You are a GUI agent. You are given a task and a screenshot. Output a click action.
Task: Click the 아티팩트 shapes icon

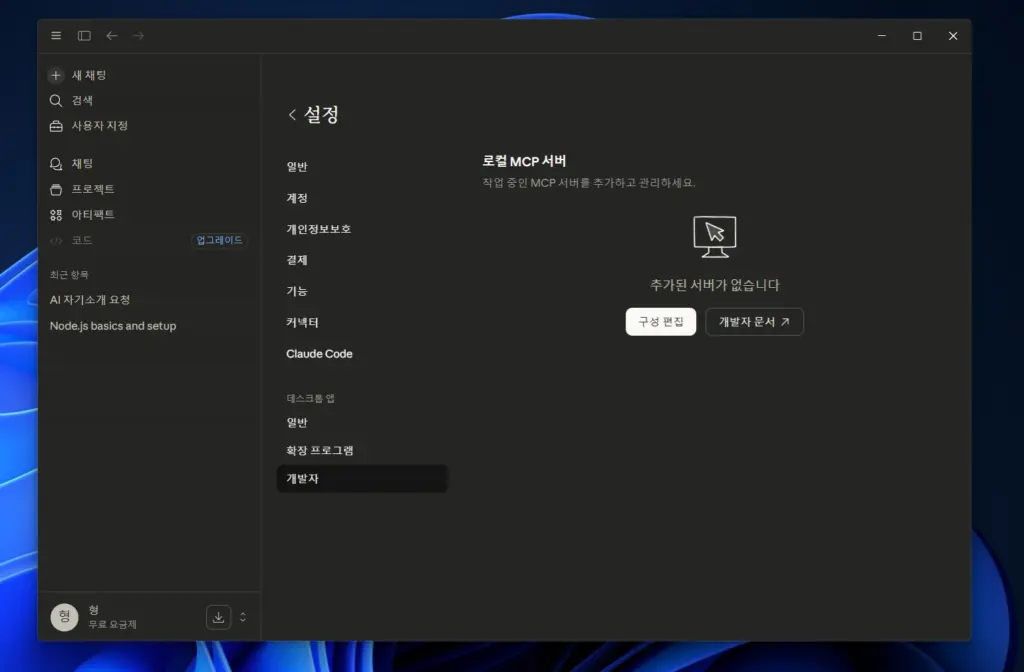[56, 215]
